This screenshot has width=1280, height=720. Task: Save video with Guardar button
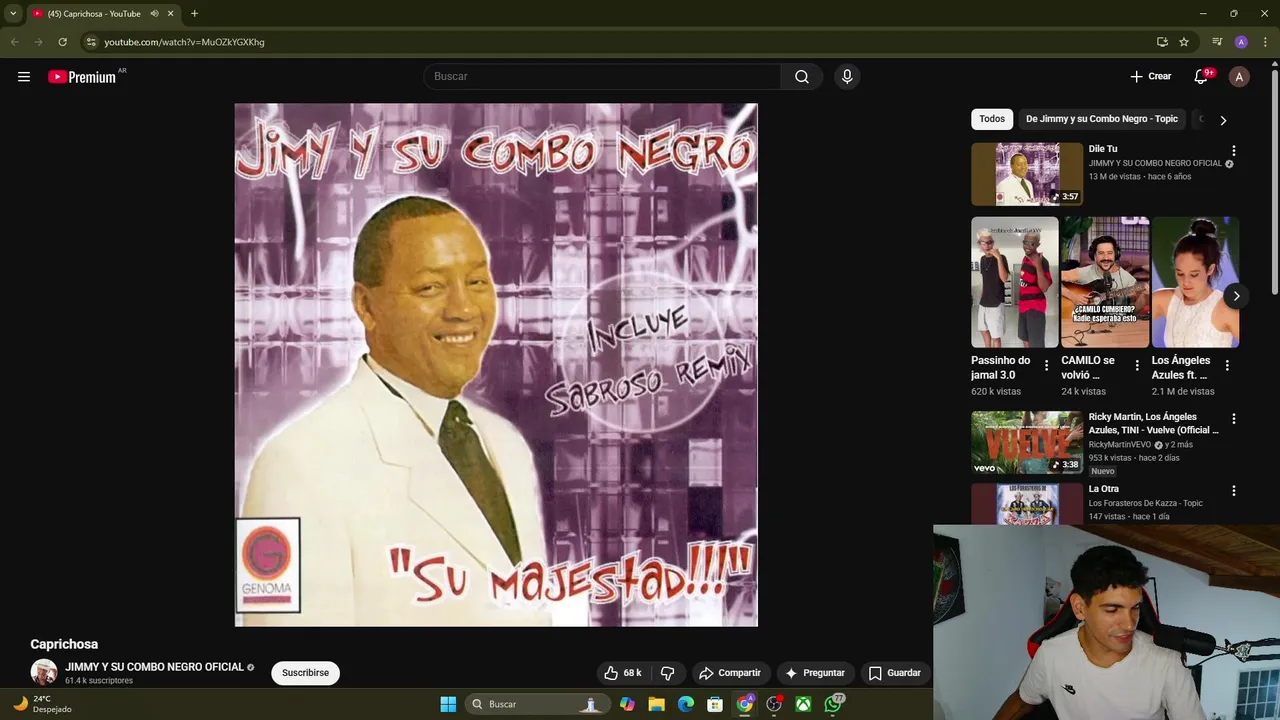[x=895, y=673]
